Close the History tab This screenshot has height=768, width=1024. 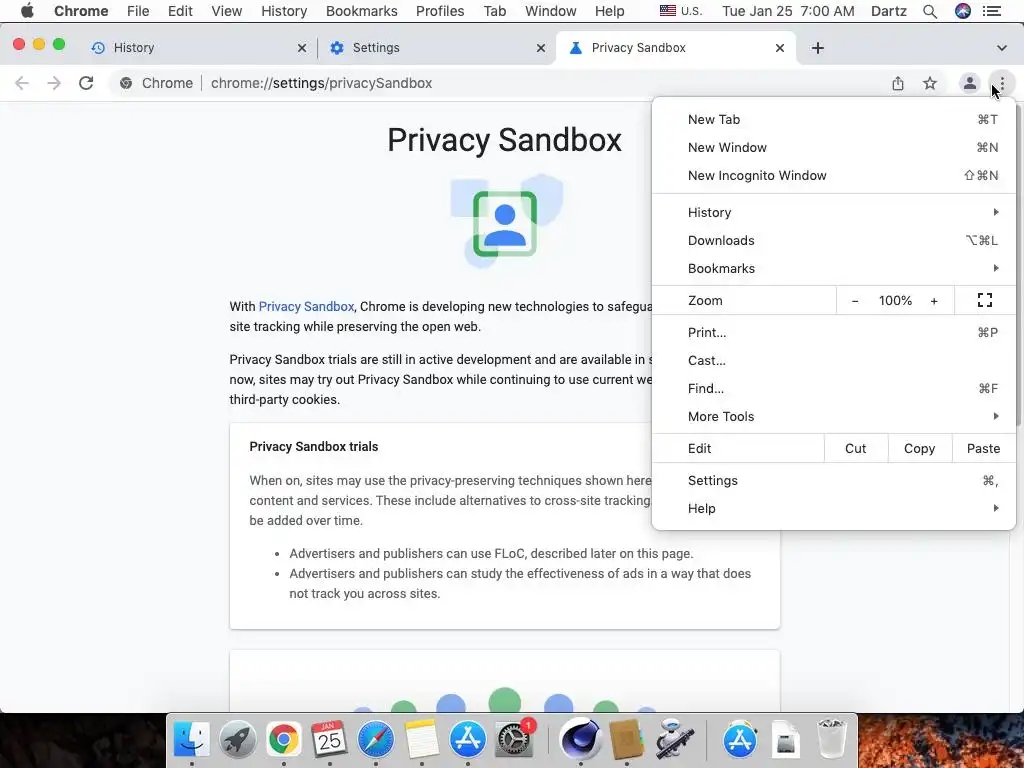[302, 48]
